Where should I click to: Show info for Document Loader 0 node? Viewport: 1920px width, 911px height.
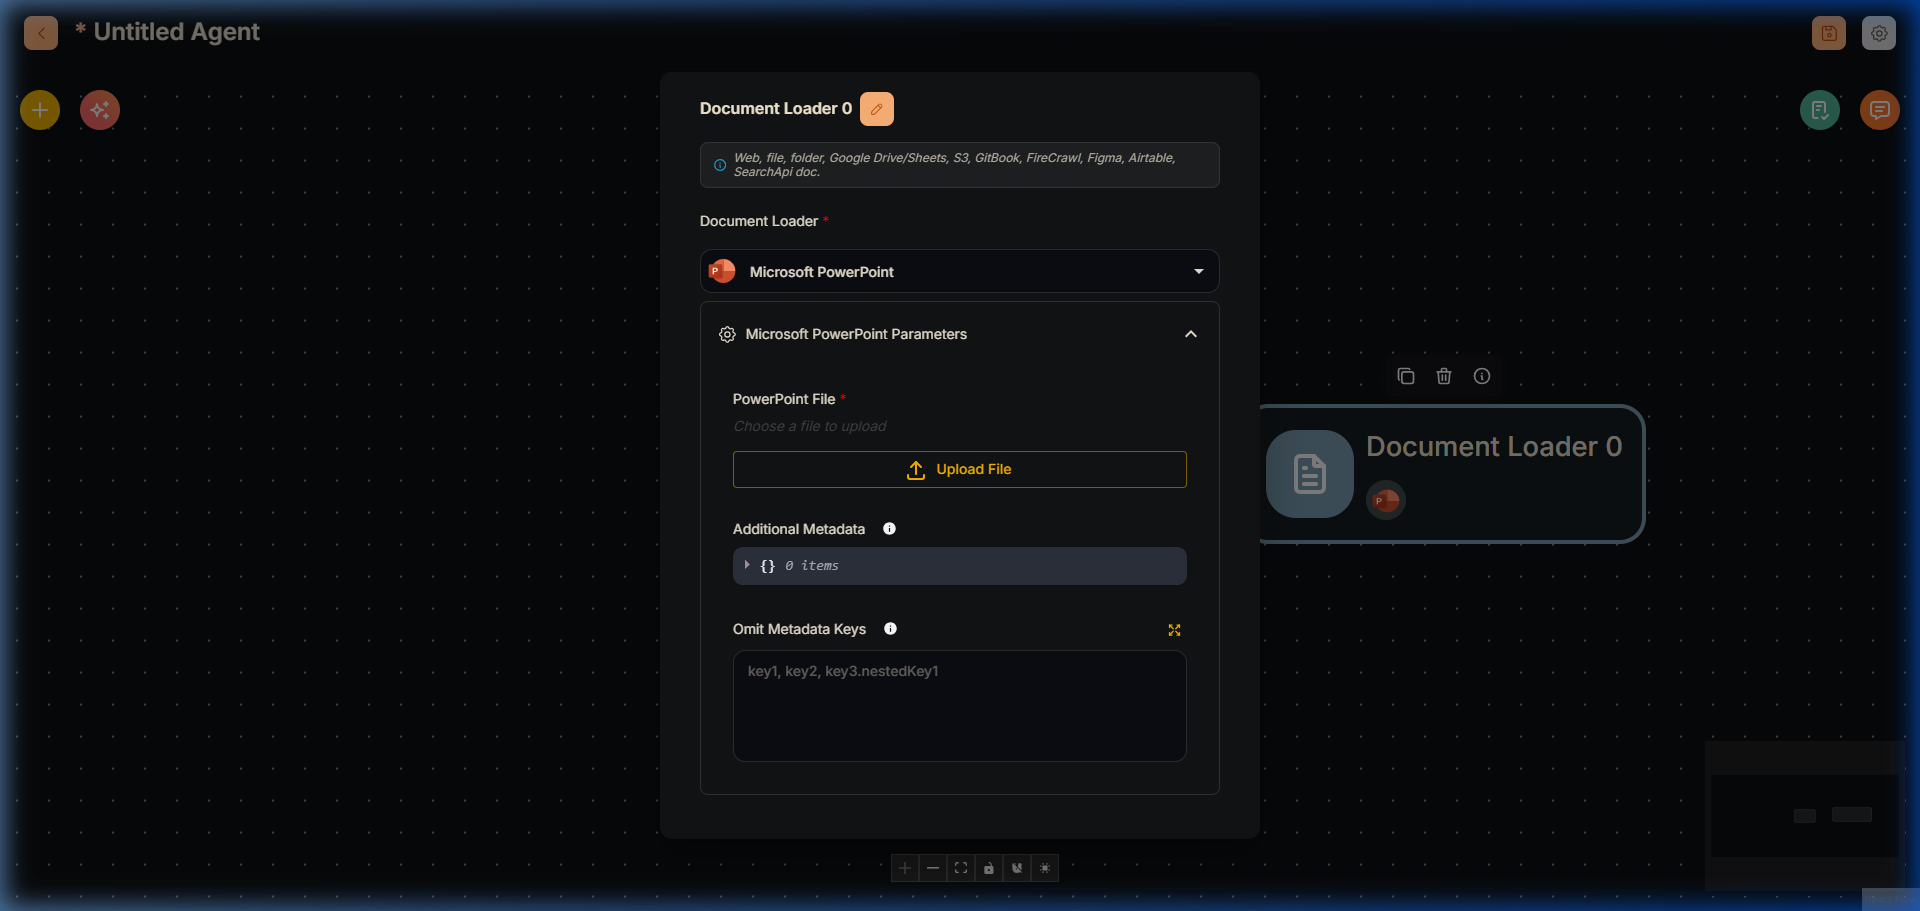click(x=1482, y=376)
